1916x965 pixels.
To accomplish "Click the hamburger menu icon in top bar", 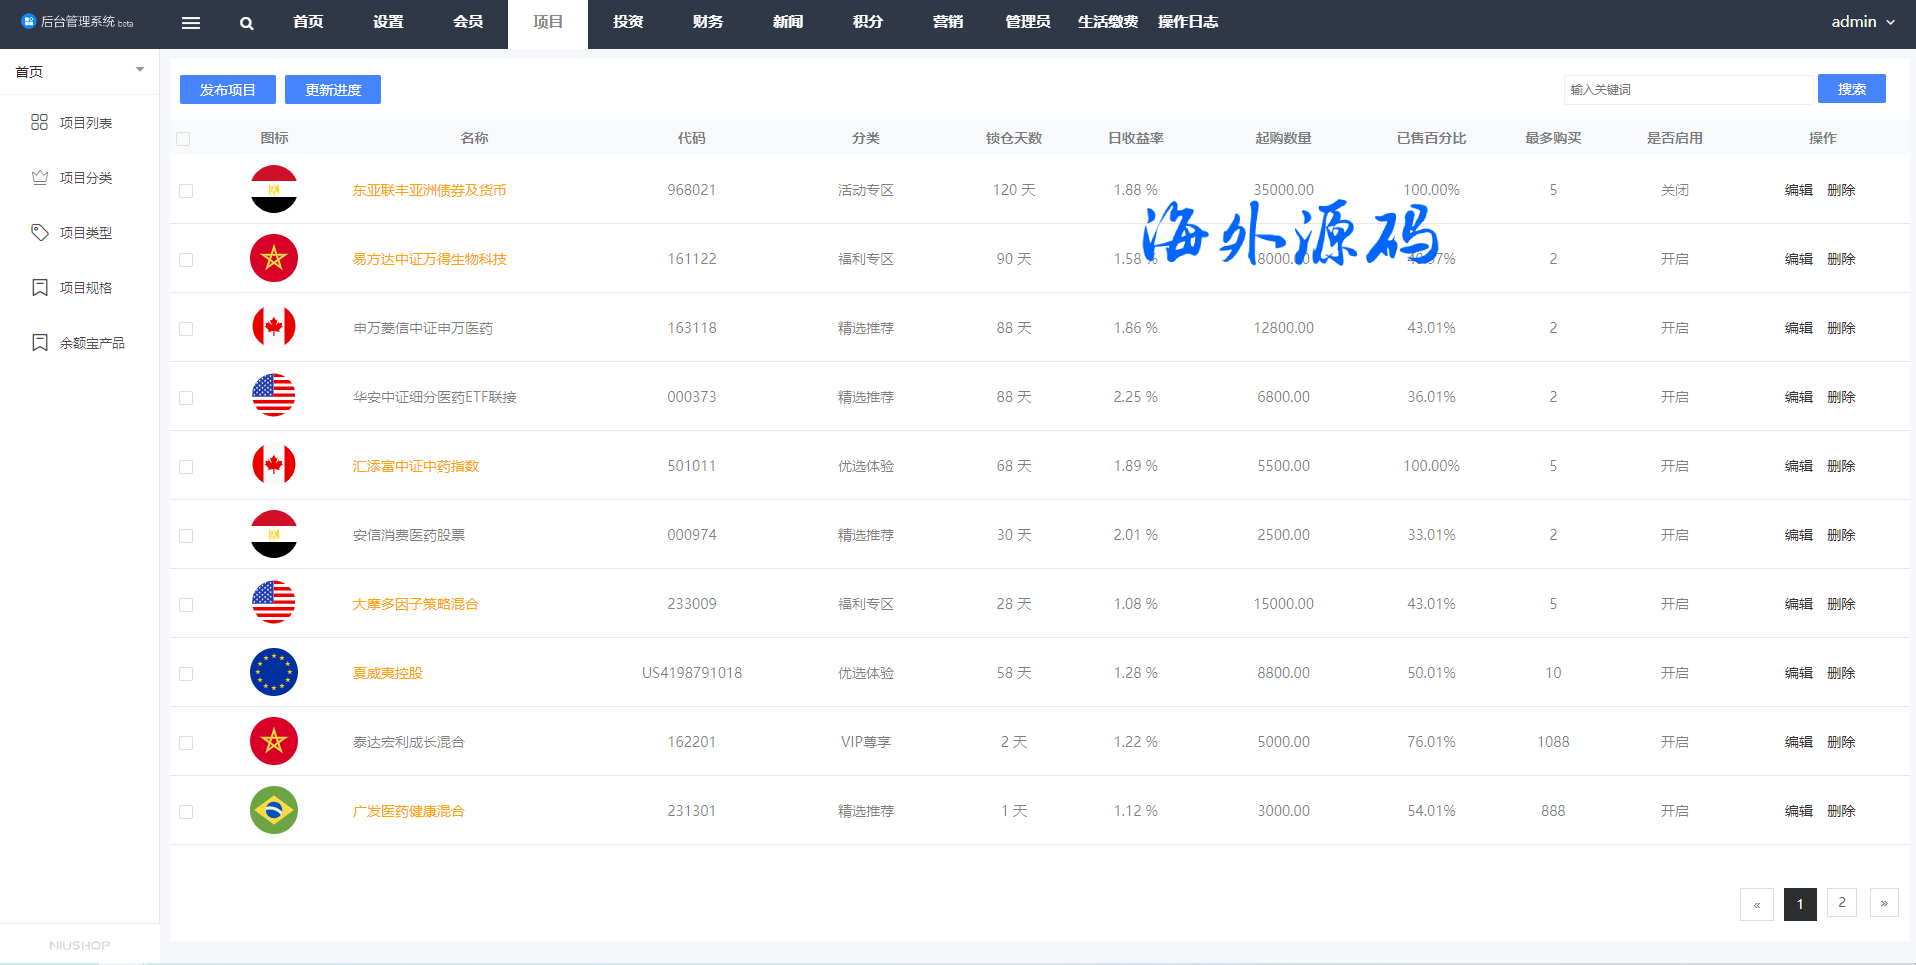I will pyautogui.click(x=191, y=23).
